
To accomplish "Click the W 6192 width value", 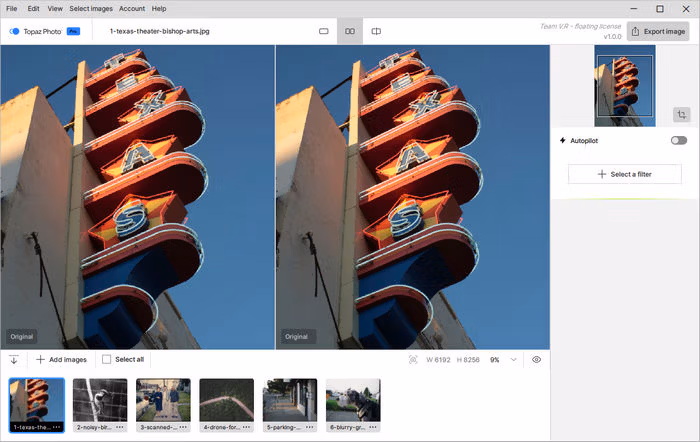I will pyautogui.click(x=438, y=360).
